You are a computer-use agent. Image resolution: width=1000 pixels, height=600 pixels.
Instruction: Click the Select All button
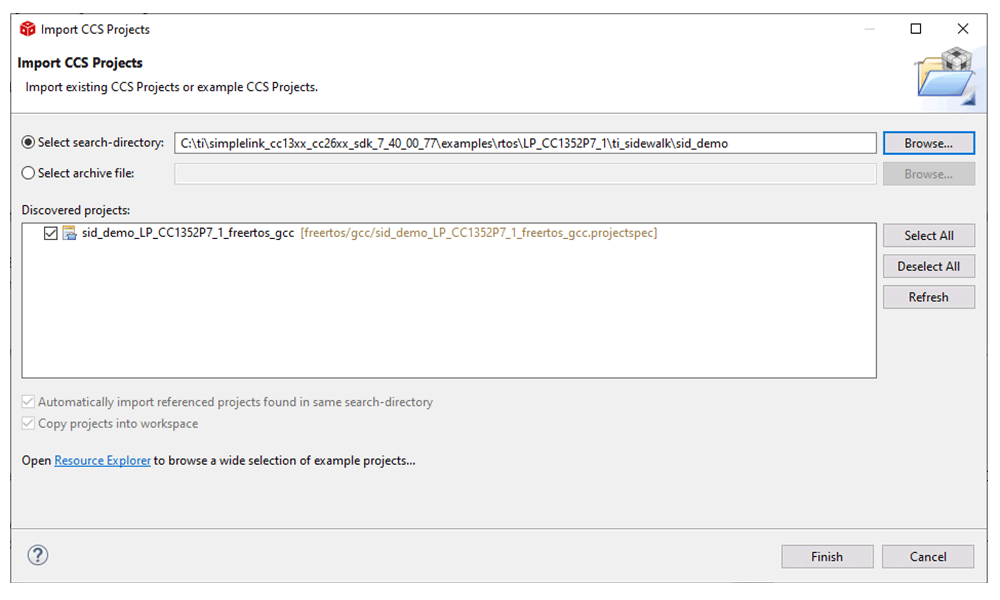(x=929, y=235)
